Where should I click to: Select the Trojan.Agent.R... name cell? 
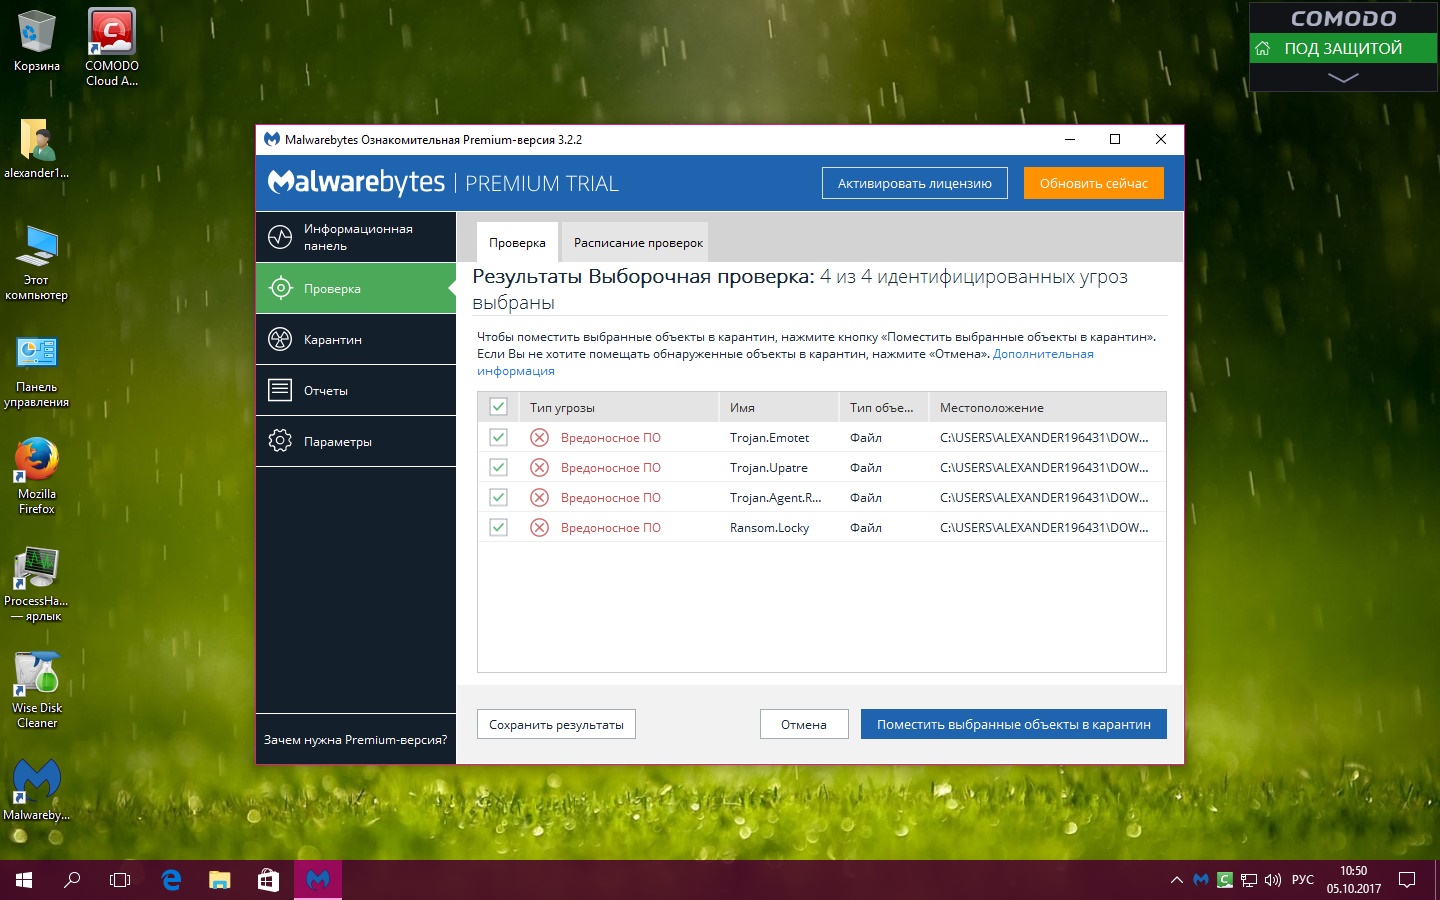pos(776,497)
